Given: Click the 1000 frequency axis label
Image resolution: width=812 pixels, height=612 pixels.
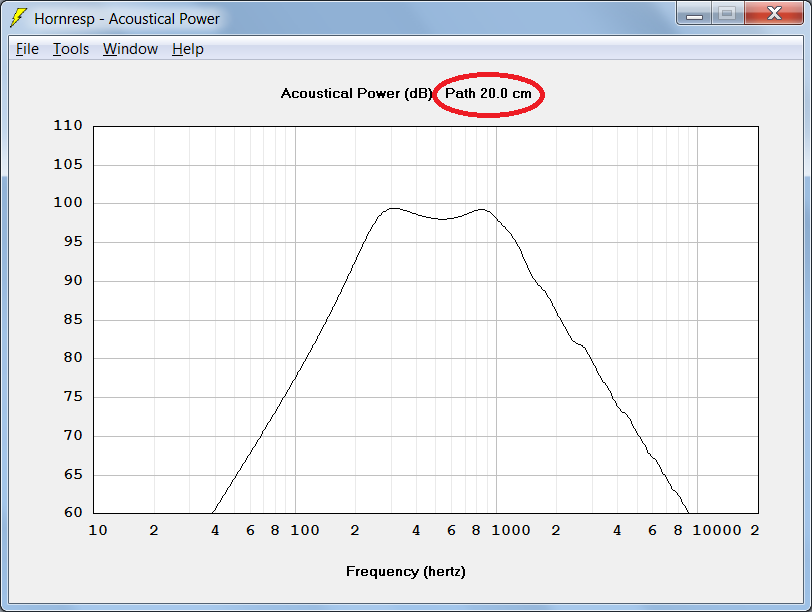Looking at the screenshot, I should (x=511, y=530).
